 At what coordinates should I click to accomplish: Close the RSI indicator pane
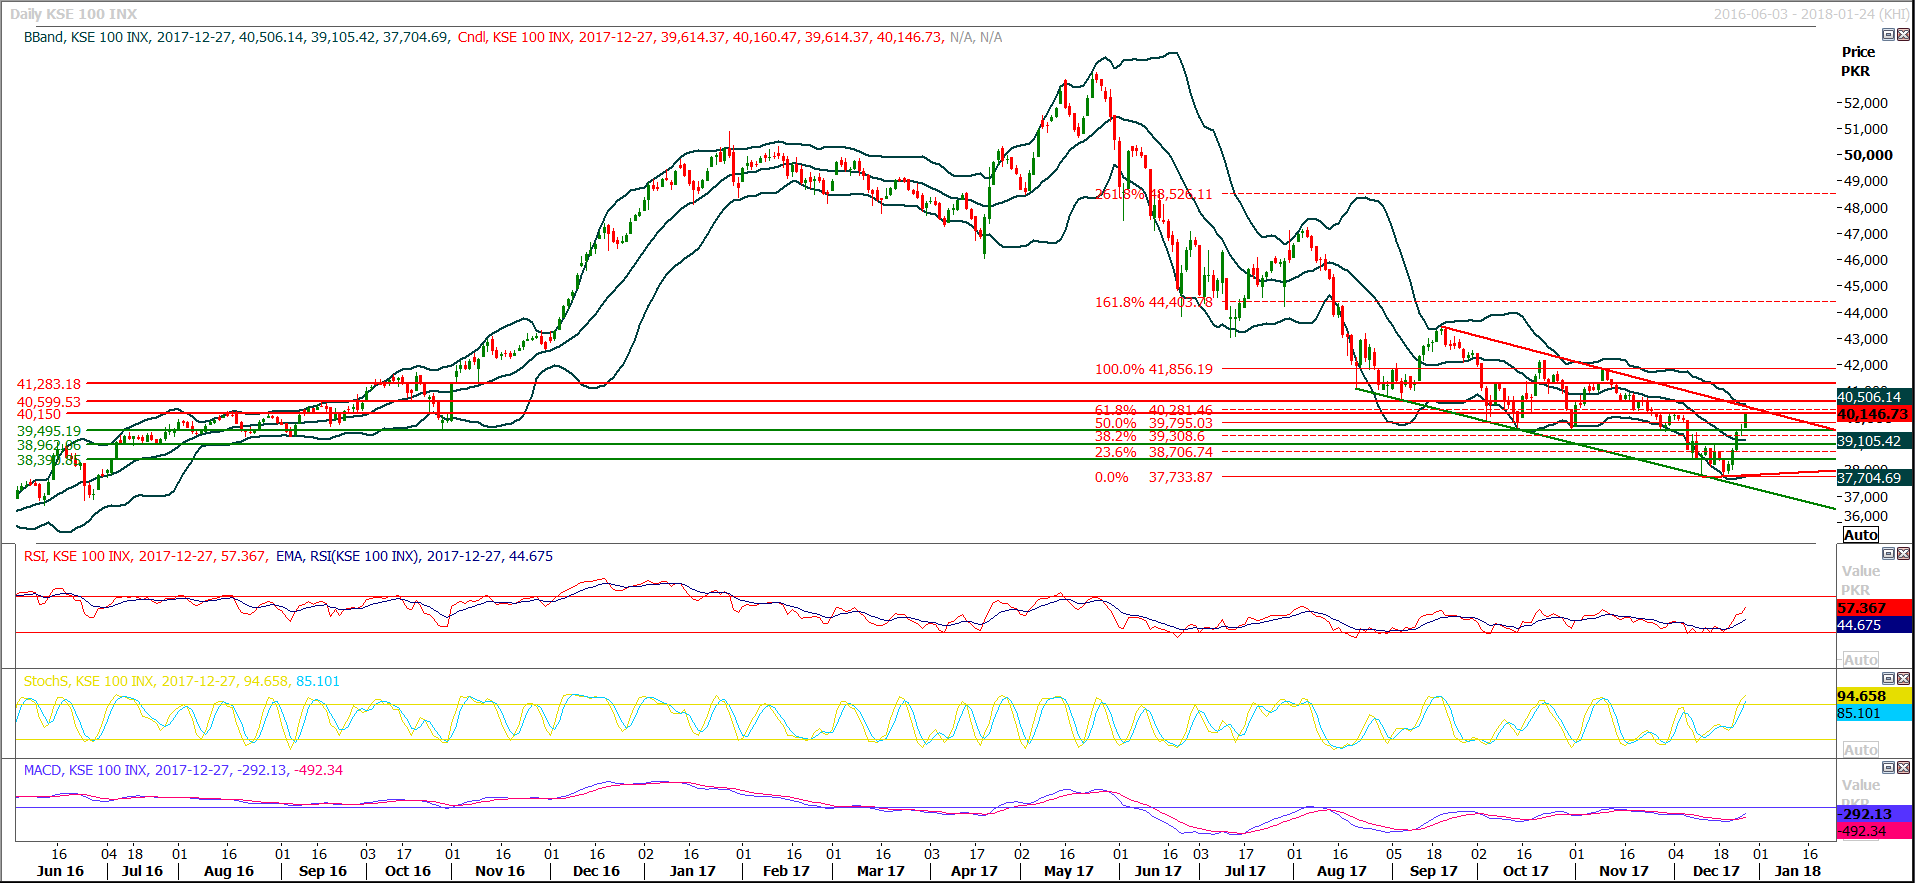[1903, 554]
